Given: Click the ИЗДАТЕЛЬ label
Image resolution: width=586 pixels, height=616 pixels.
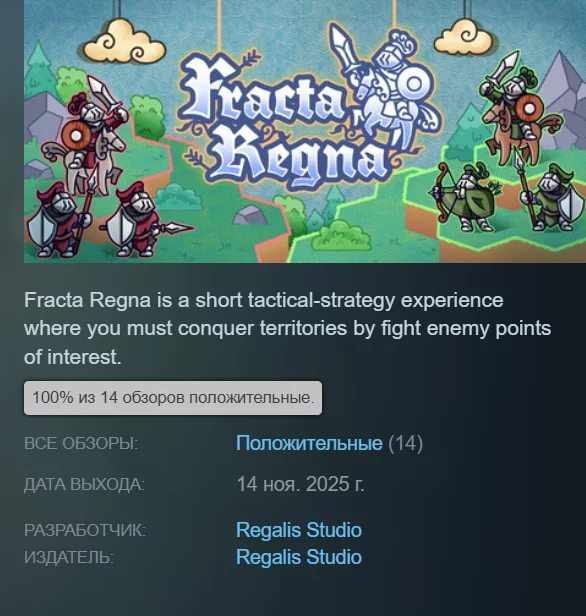Looking at the screenshot, I should tap(69, 557).
